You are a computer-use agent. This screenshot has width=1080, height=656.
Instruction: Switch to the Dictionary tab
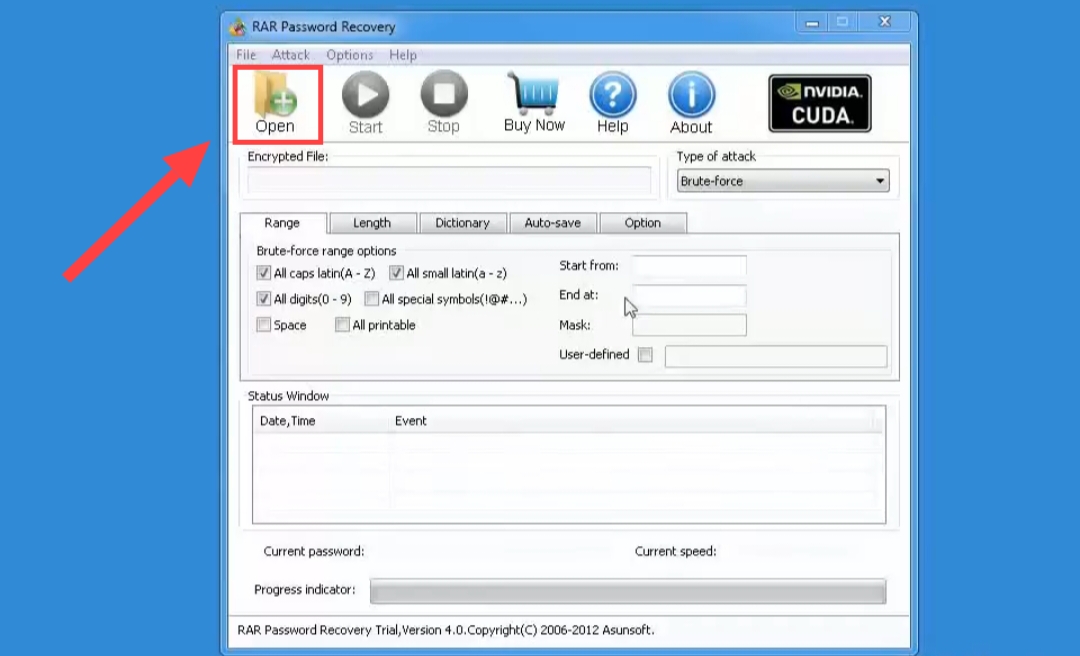click(x=463, y=223)
